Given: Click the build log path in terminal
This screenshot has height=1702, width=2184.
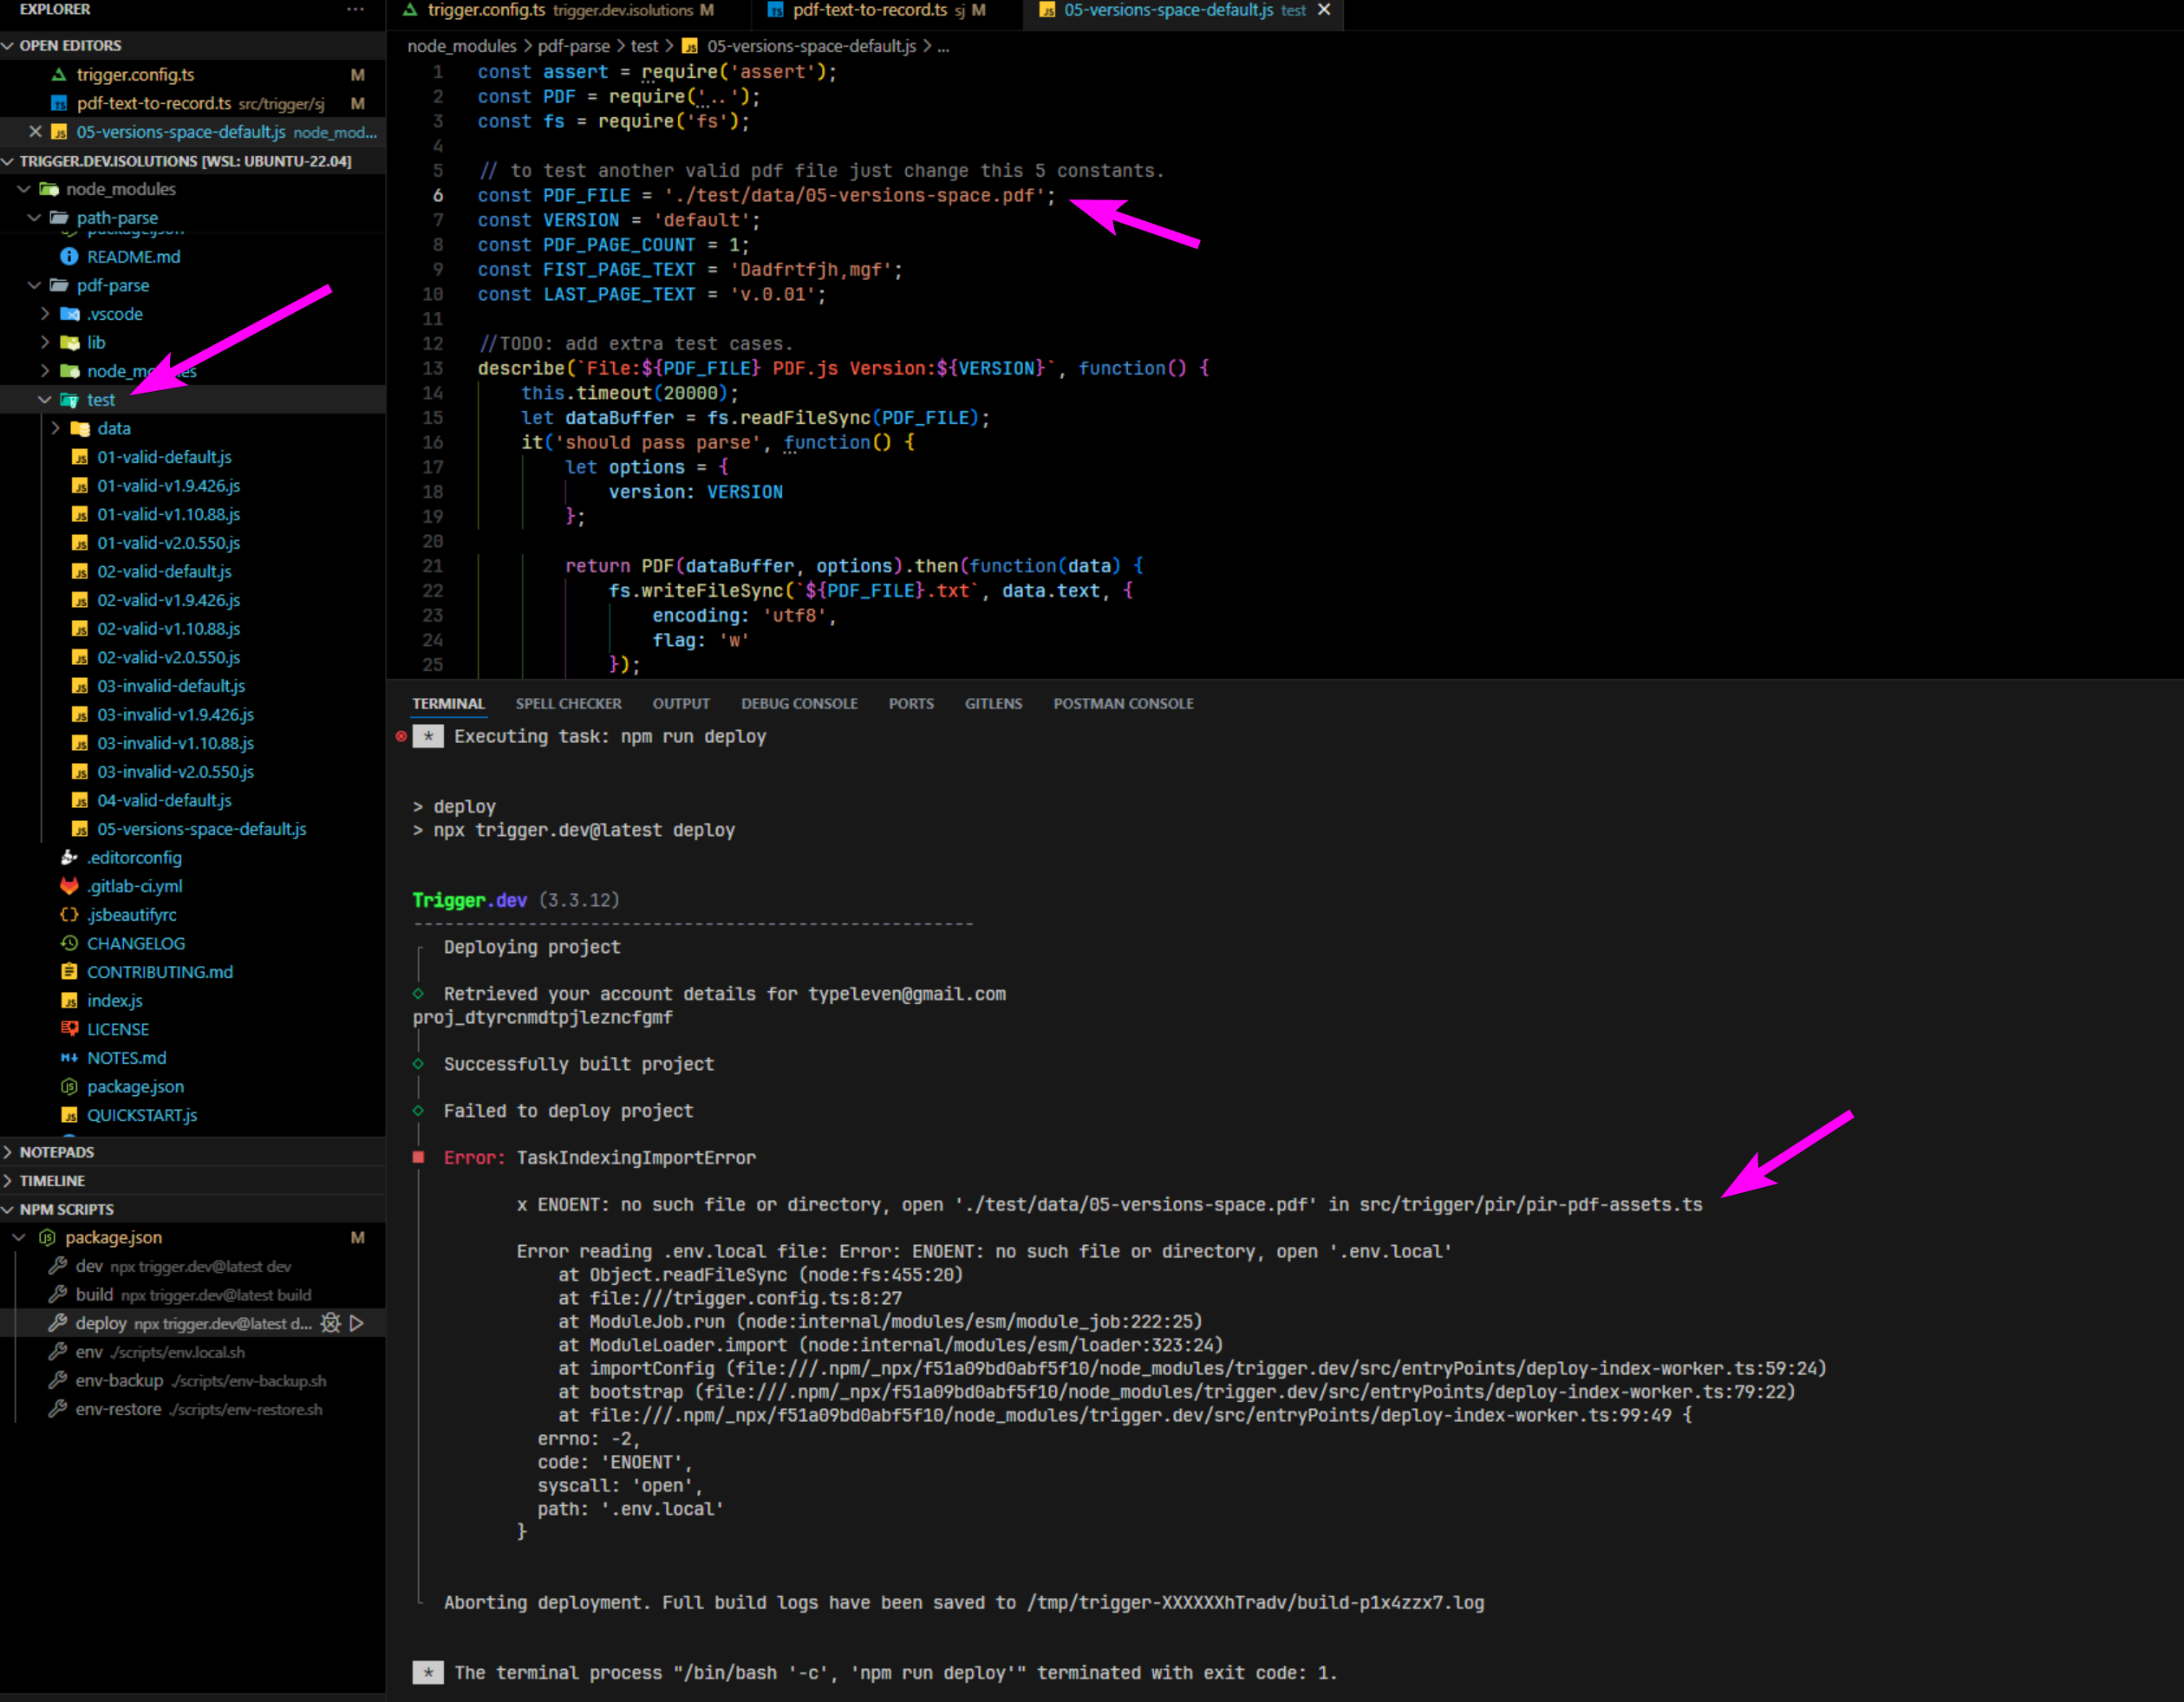Looking at the screenshot, I should pos(1255,1603).
